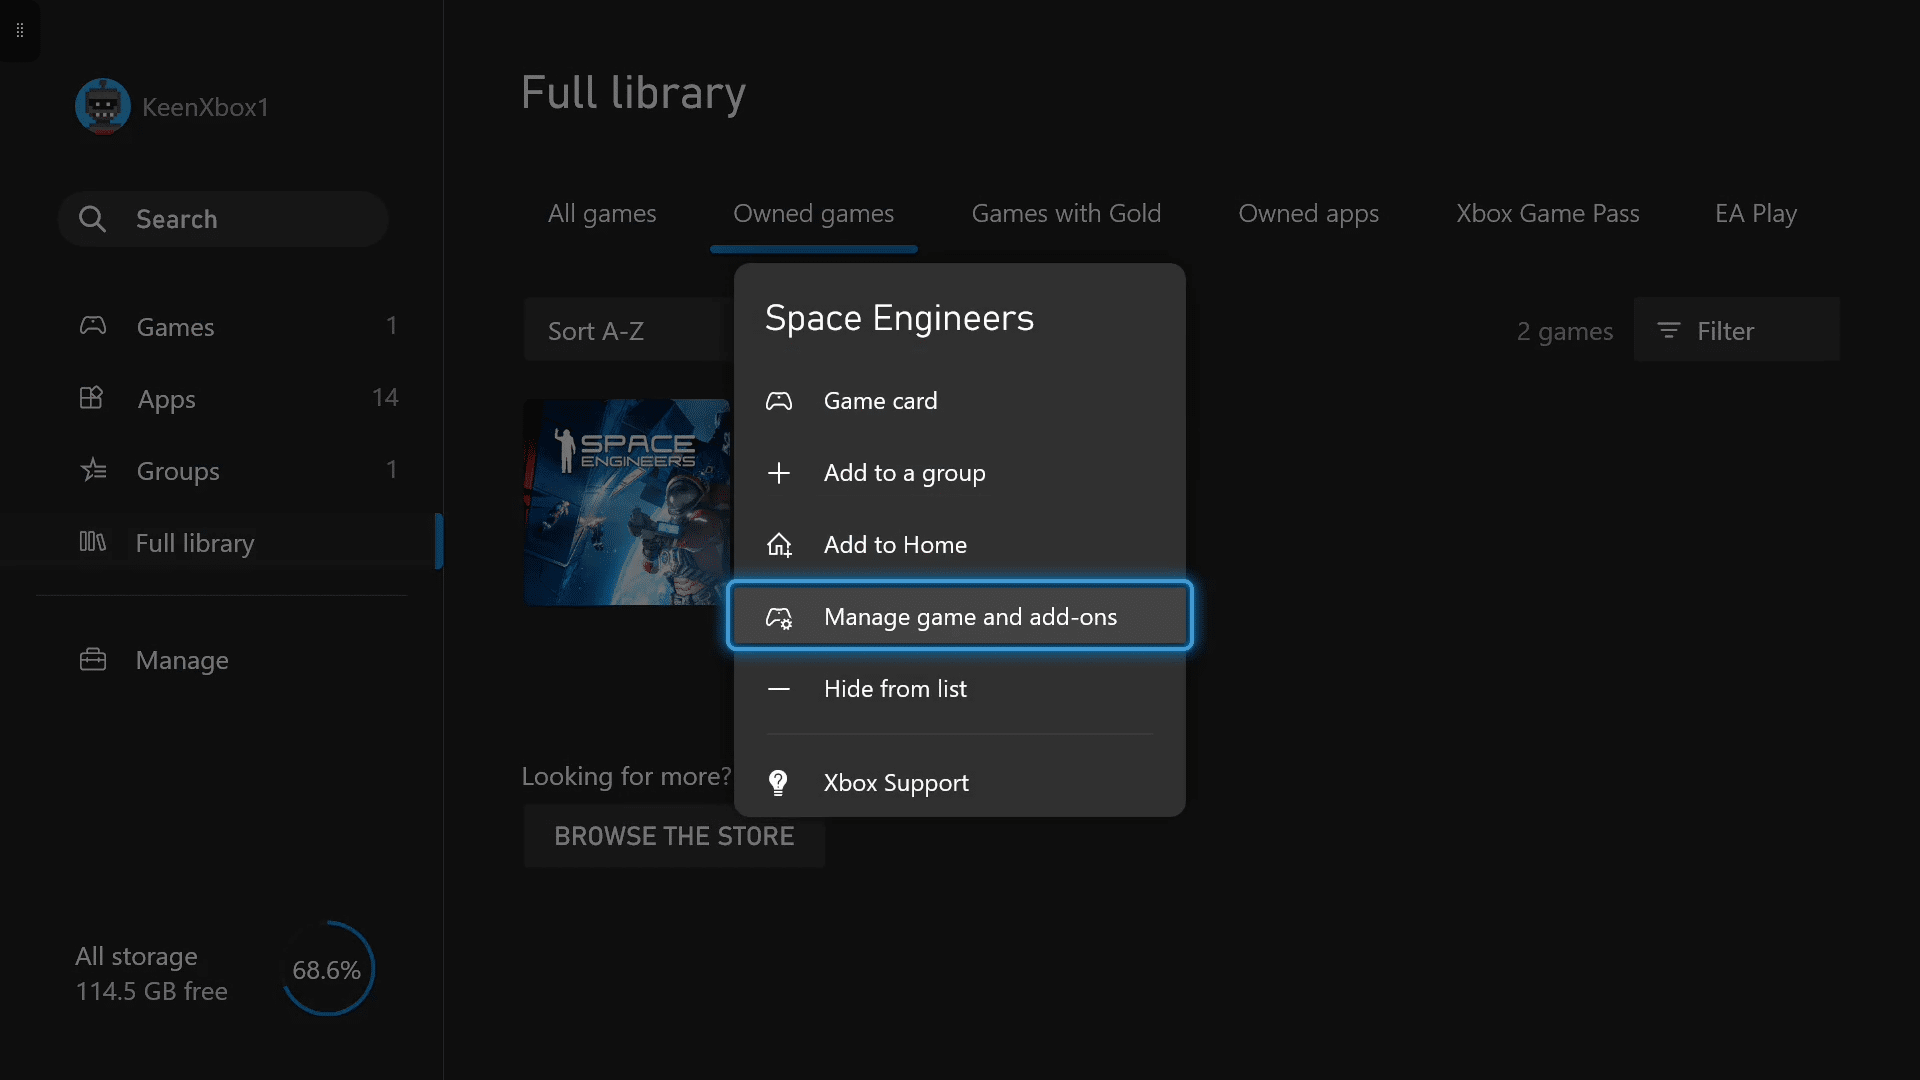1920x1080 pixels.
Task: Switch to the Owned games tab
Action: 814,213
